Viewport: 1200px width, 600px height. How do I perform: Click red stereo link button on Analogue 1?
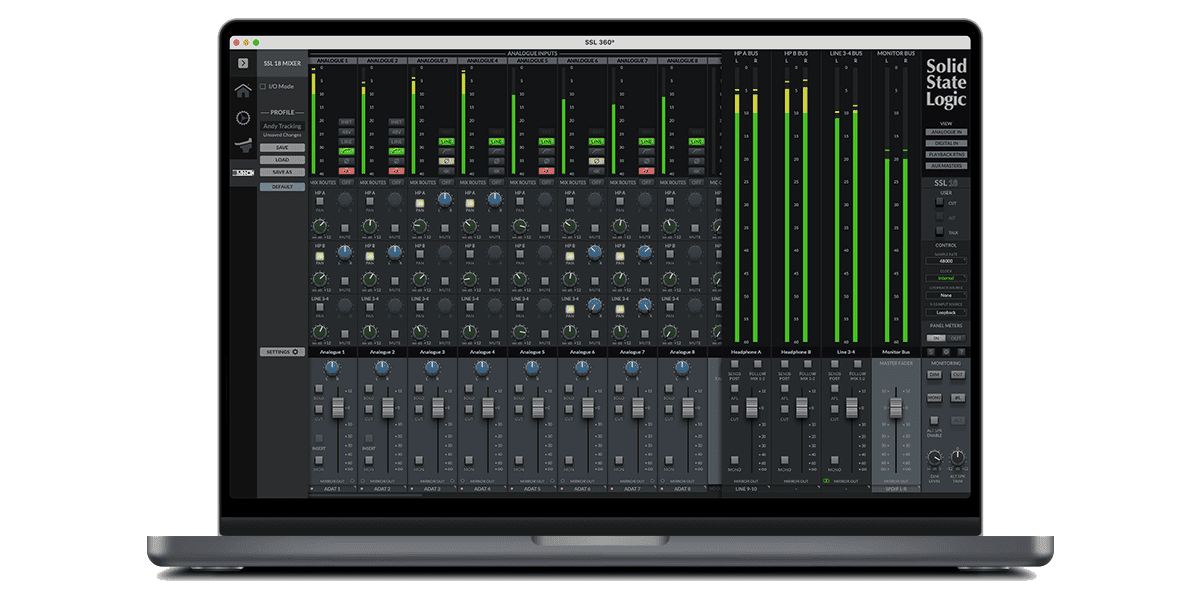[347, 171]
